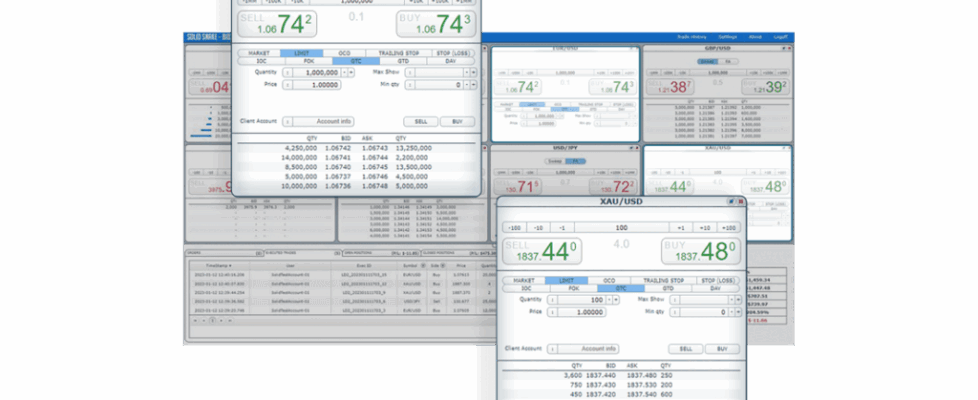The height and width of the screenshot is (400, 978).
Task: Choose GTD time-in-force in XAU/USD popup
Action: tap(668, 288)
